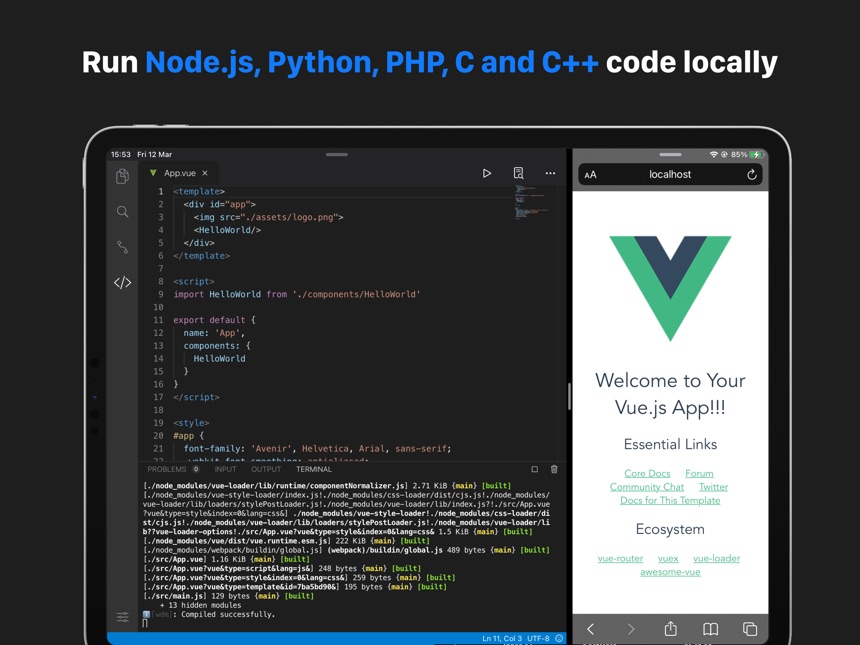Open the awesome-vue link
860x645 pixels.
(670, 572)
